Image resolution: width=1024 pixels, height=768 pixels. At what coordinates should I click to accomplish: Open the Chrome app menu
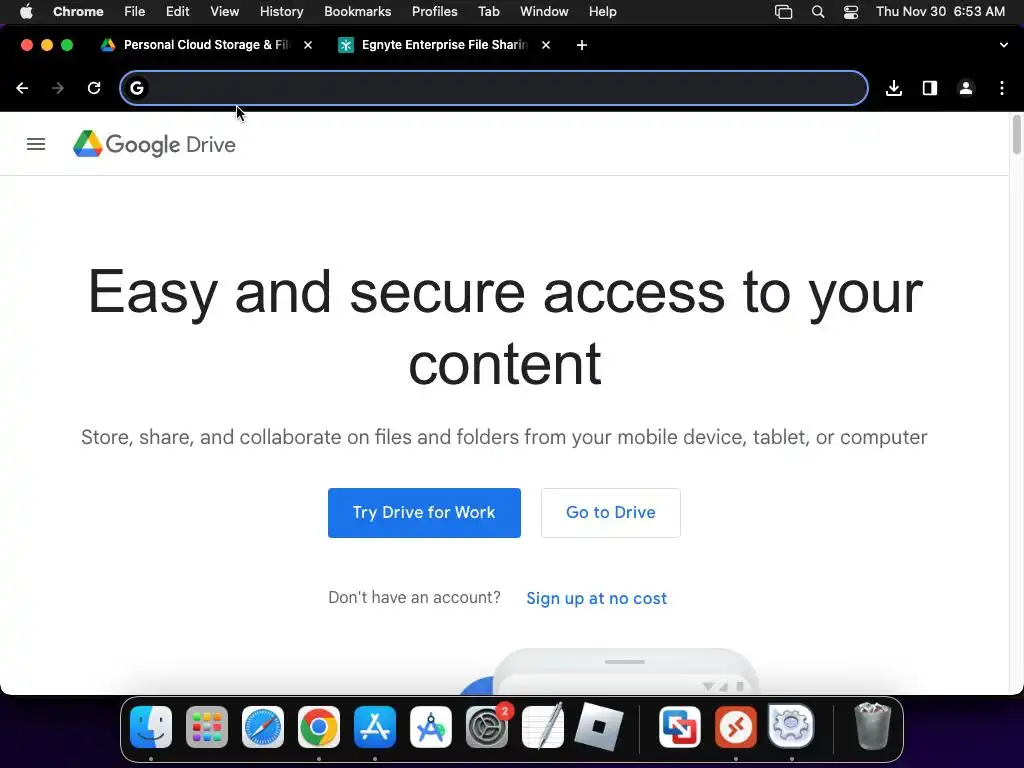click(78, 12)
